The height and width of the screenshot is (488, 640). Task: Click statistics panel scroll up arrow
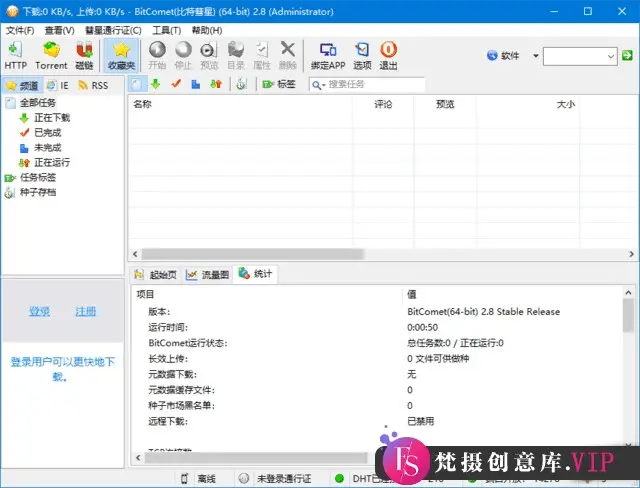[x=628, y=292]
